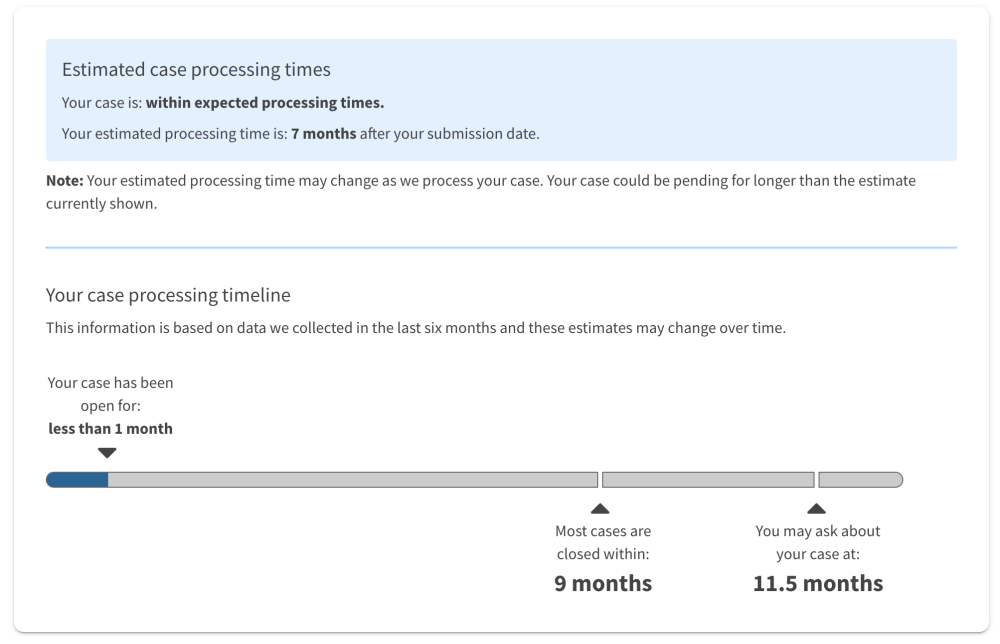Click the 'Most cases are closed within:' label
Screen dimensions: 1000x644
pos(603,542)
